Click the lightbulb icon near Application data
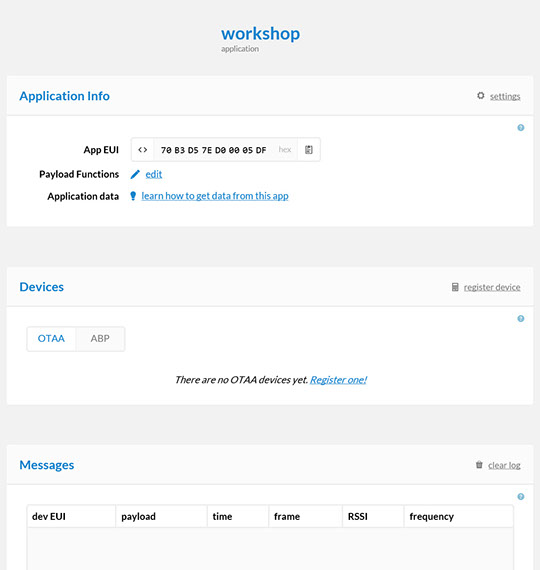Viewport: 540px width, 570px height. pos(133,196)
